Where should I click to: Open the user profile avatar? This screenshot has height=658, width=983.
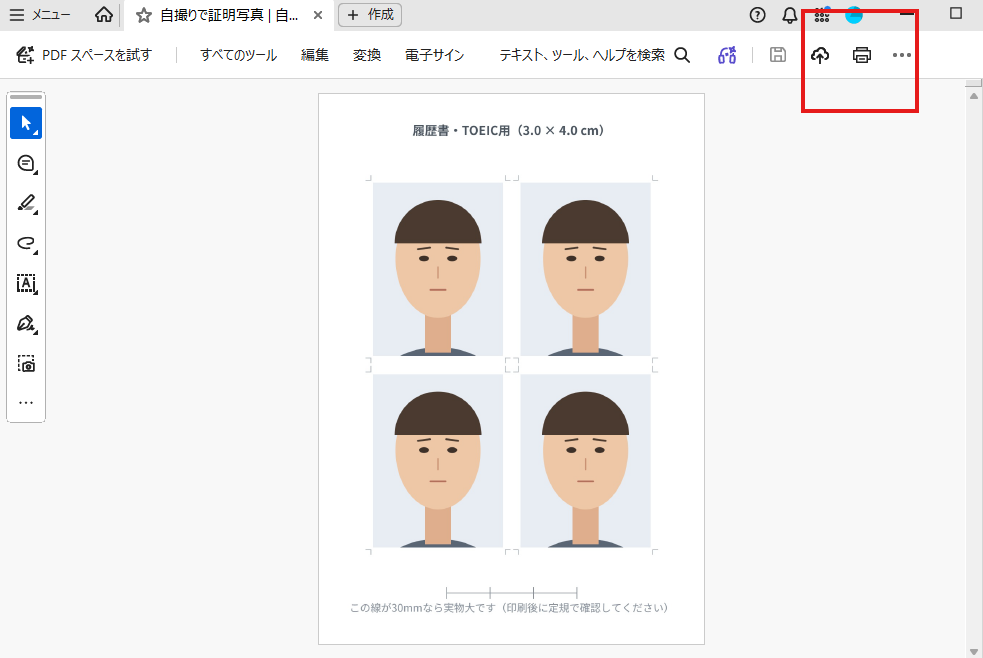pyautogui.click(x=854, y=15)
